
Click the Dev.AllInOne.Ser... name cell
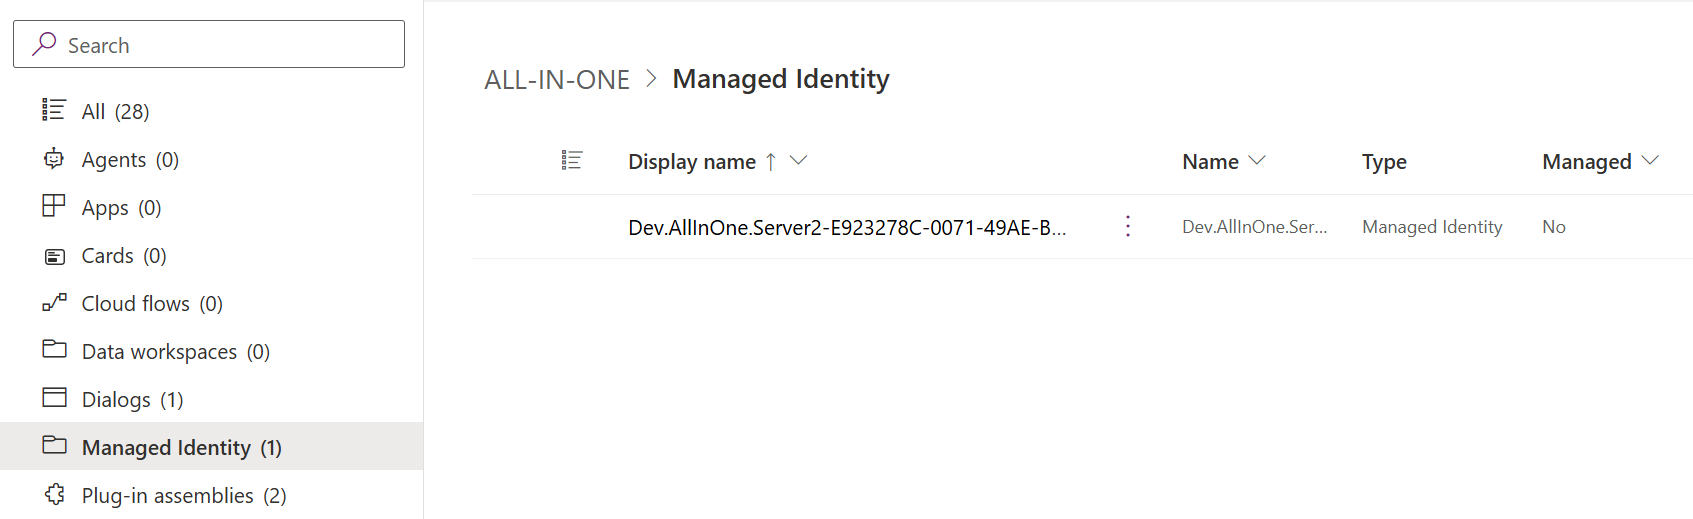(x=1255, y=227)
